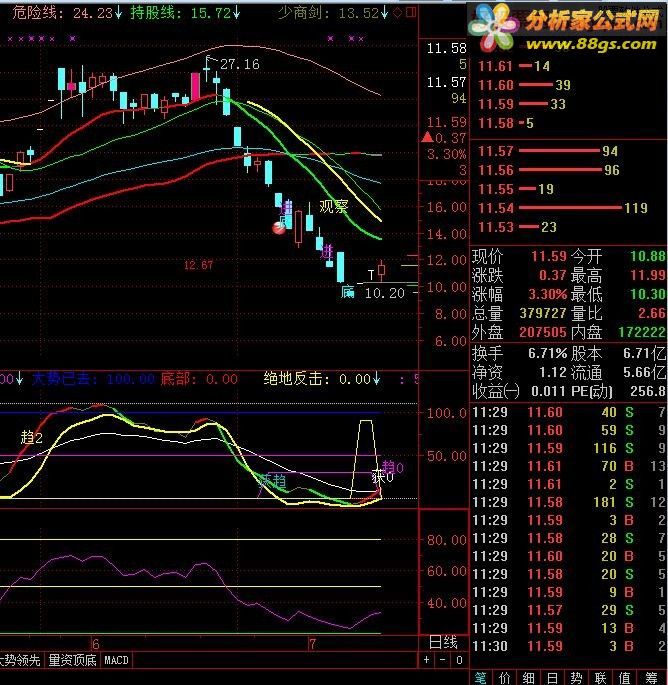The height and width of the screenshot is (685, 668).
Task: Click the 今开 10.88 value
Action: (x=647, y=256)
